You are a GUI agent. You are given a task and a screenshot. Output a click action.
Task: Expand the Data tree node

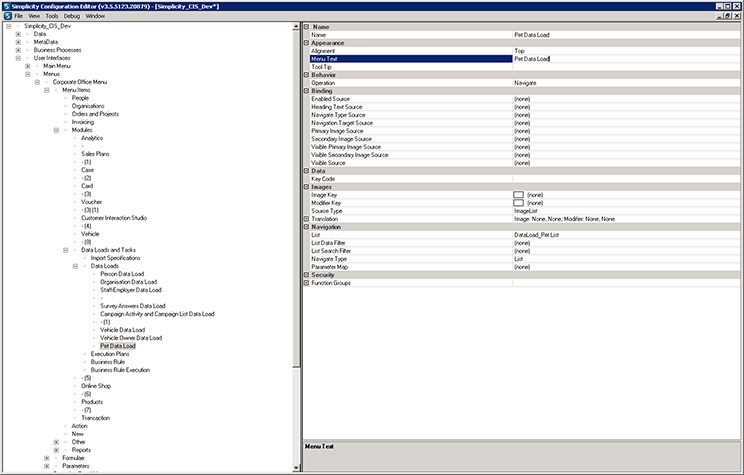(18, 34)
